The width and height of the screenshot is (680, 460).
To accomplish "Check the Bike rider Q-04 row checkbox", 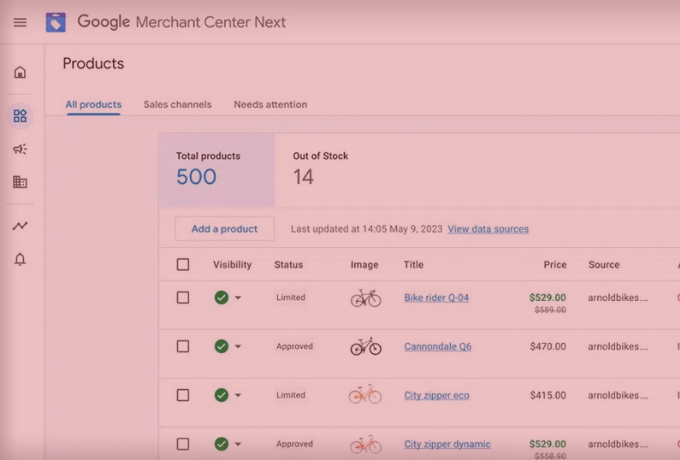I will click(183, 297).
